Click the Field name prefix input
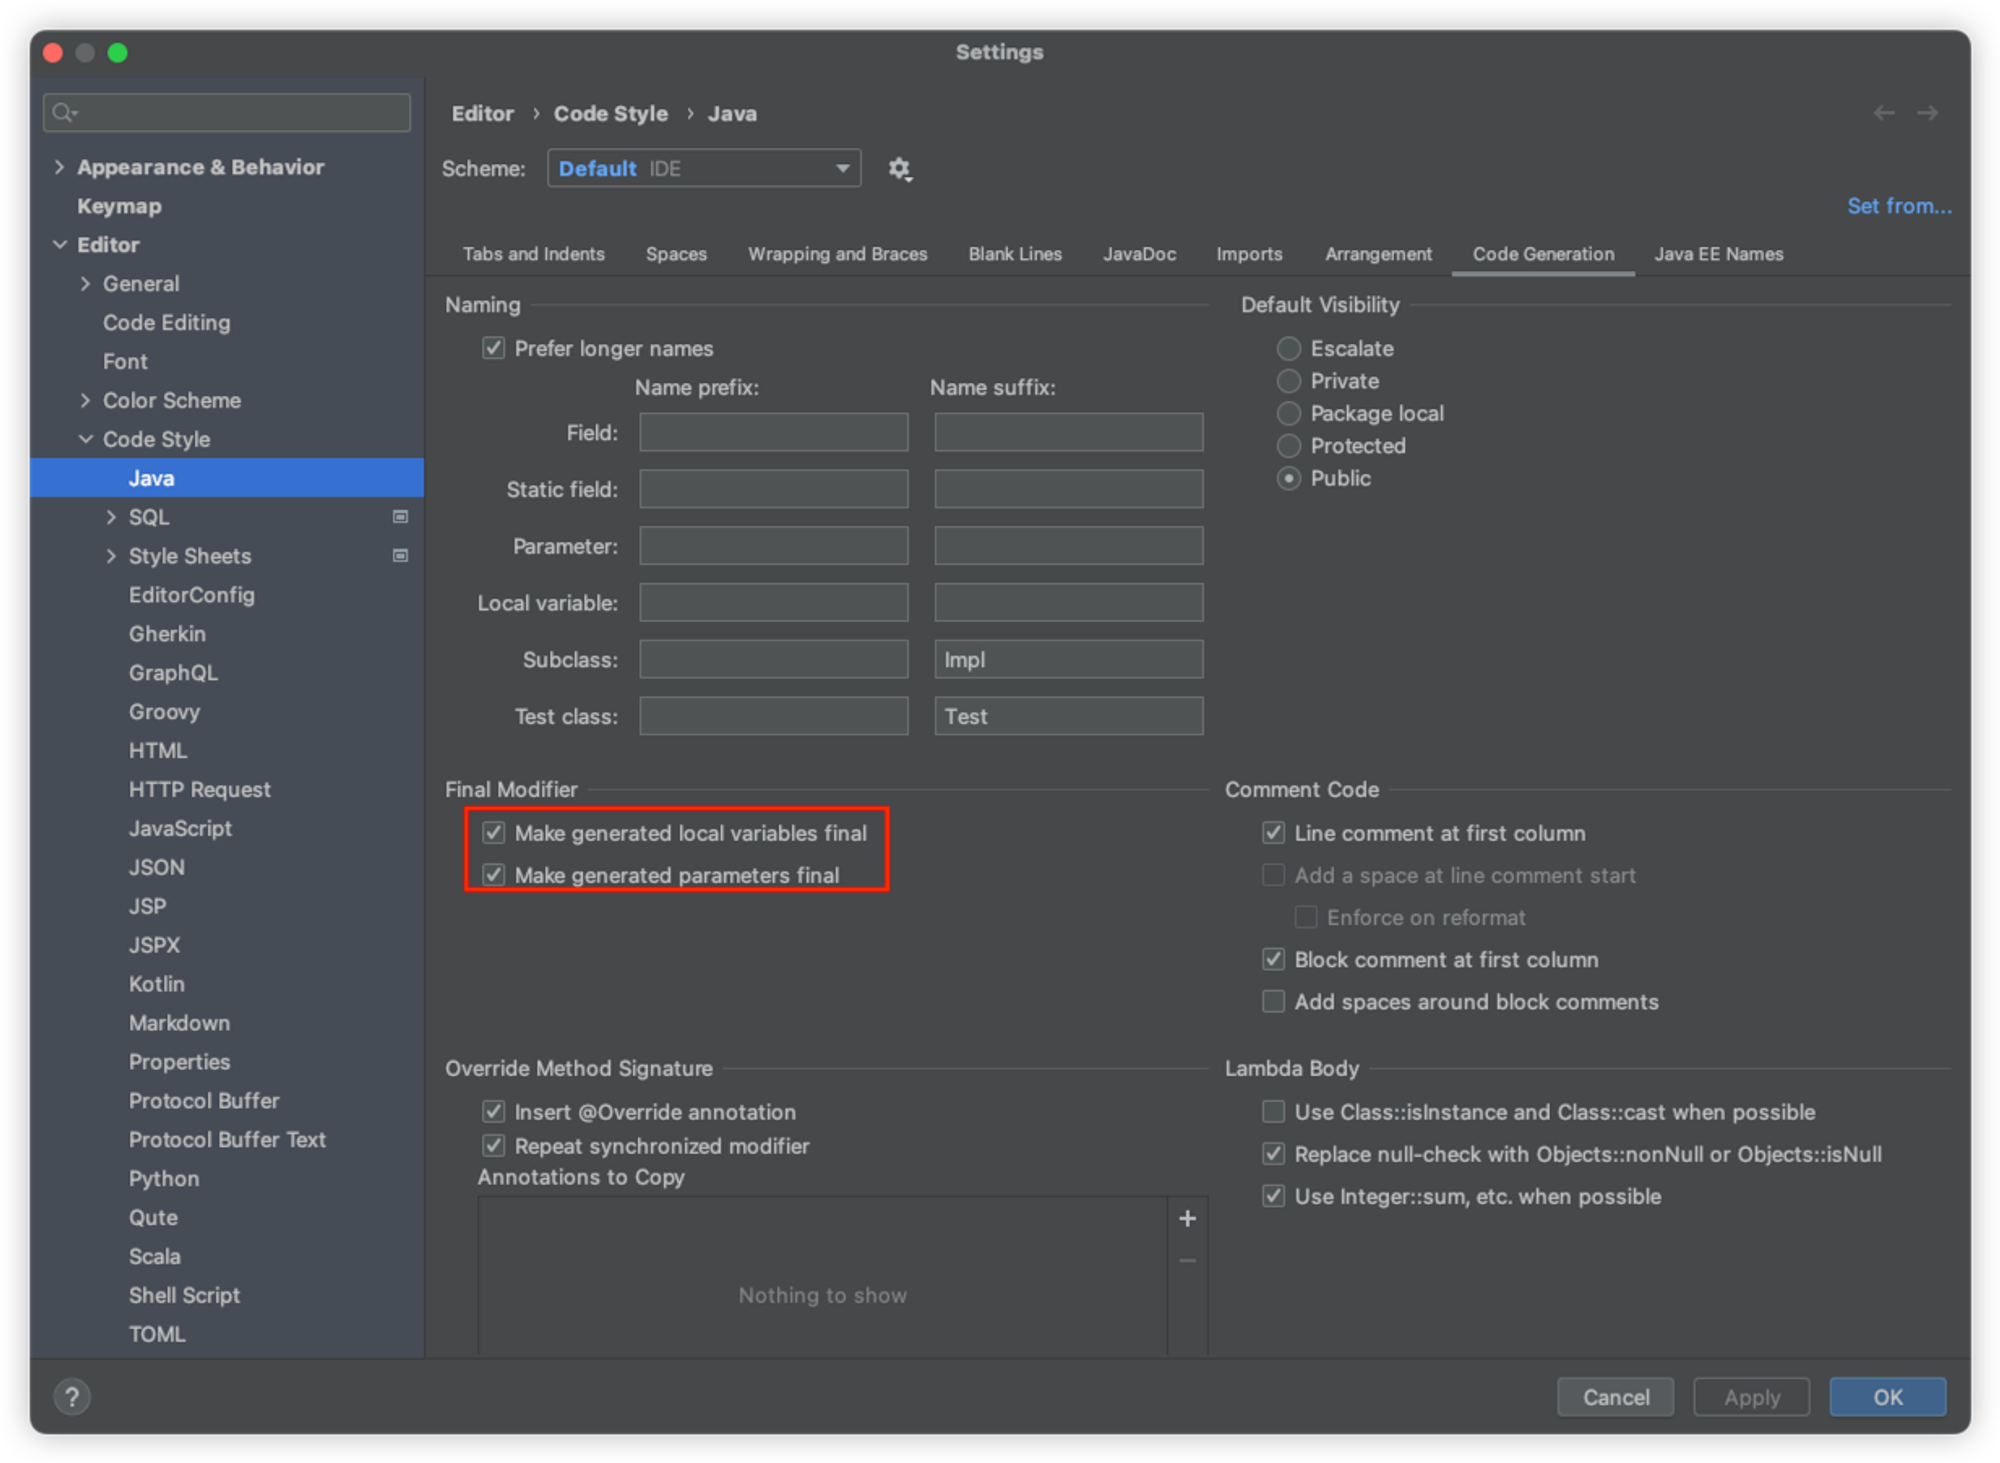 pos(774,432)
